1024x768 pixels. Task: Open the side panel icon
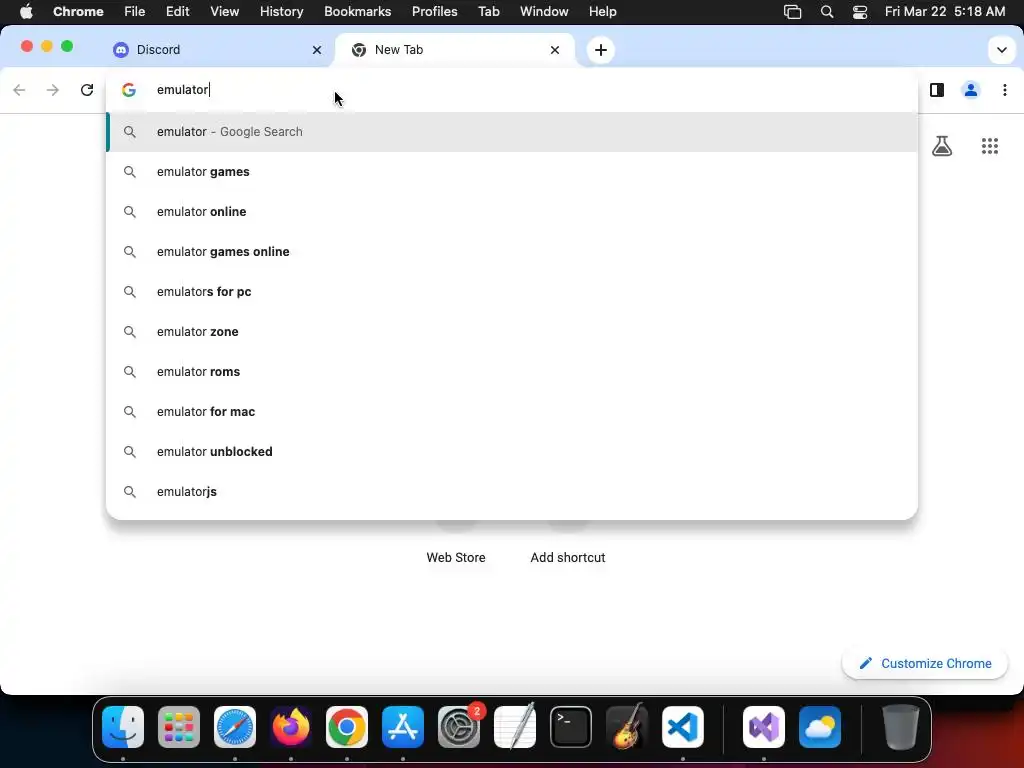(936, 90)
